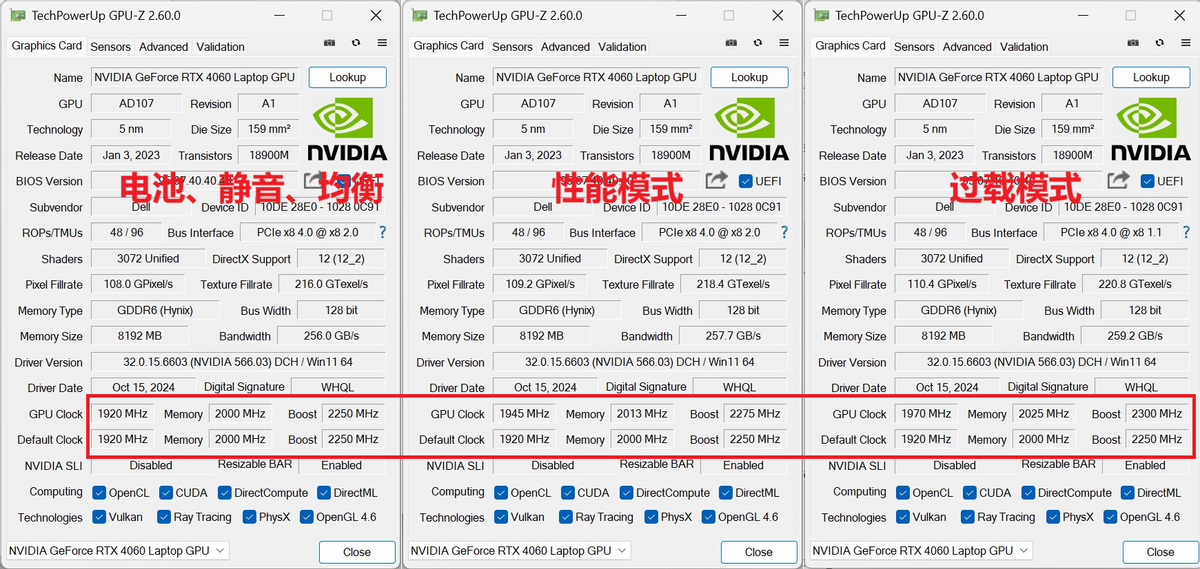The height and width of the screenshot is (569, 1200).
Task: Toggle UEFI checkbox in the 259.2 GB/s window
Action: pos(1147,181)
